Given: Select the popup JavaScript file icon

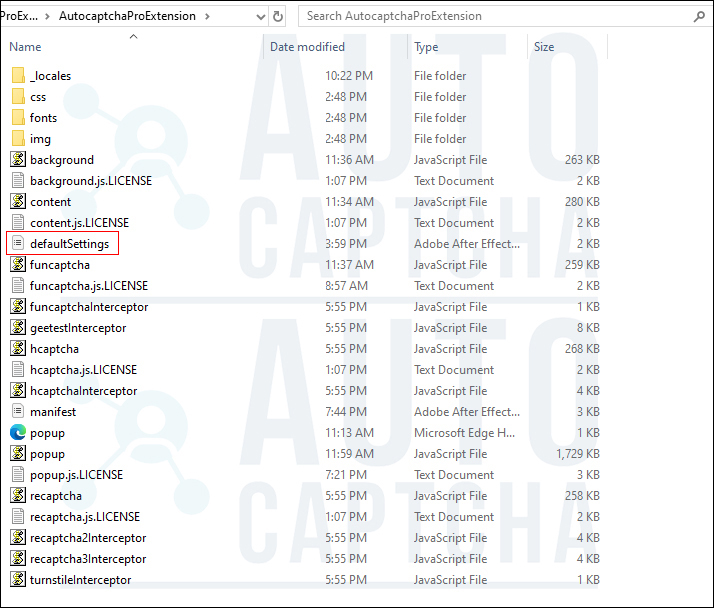Looking at the screenshot, I should click(x=18, y=453).
